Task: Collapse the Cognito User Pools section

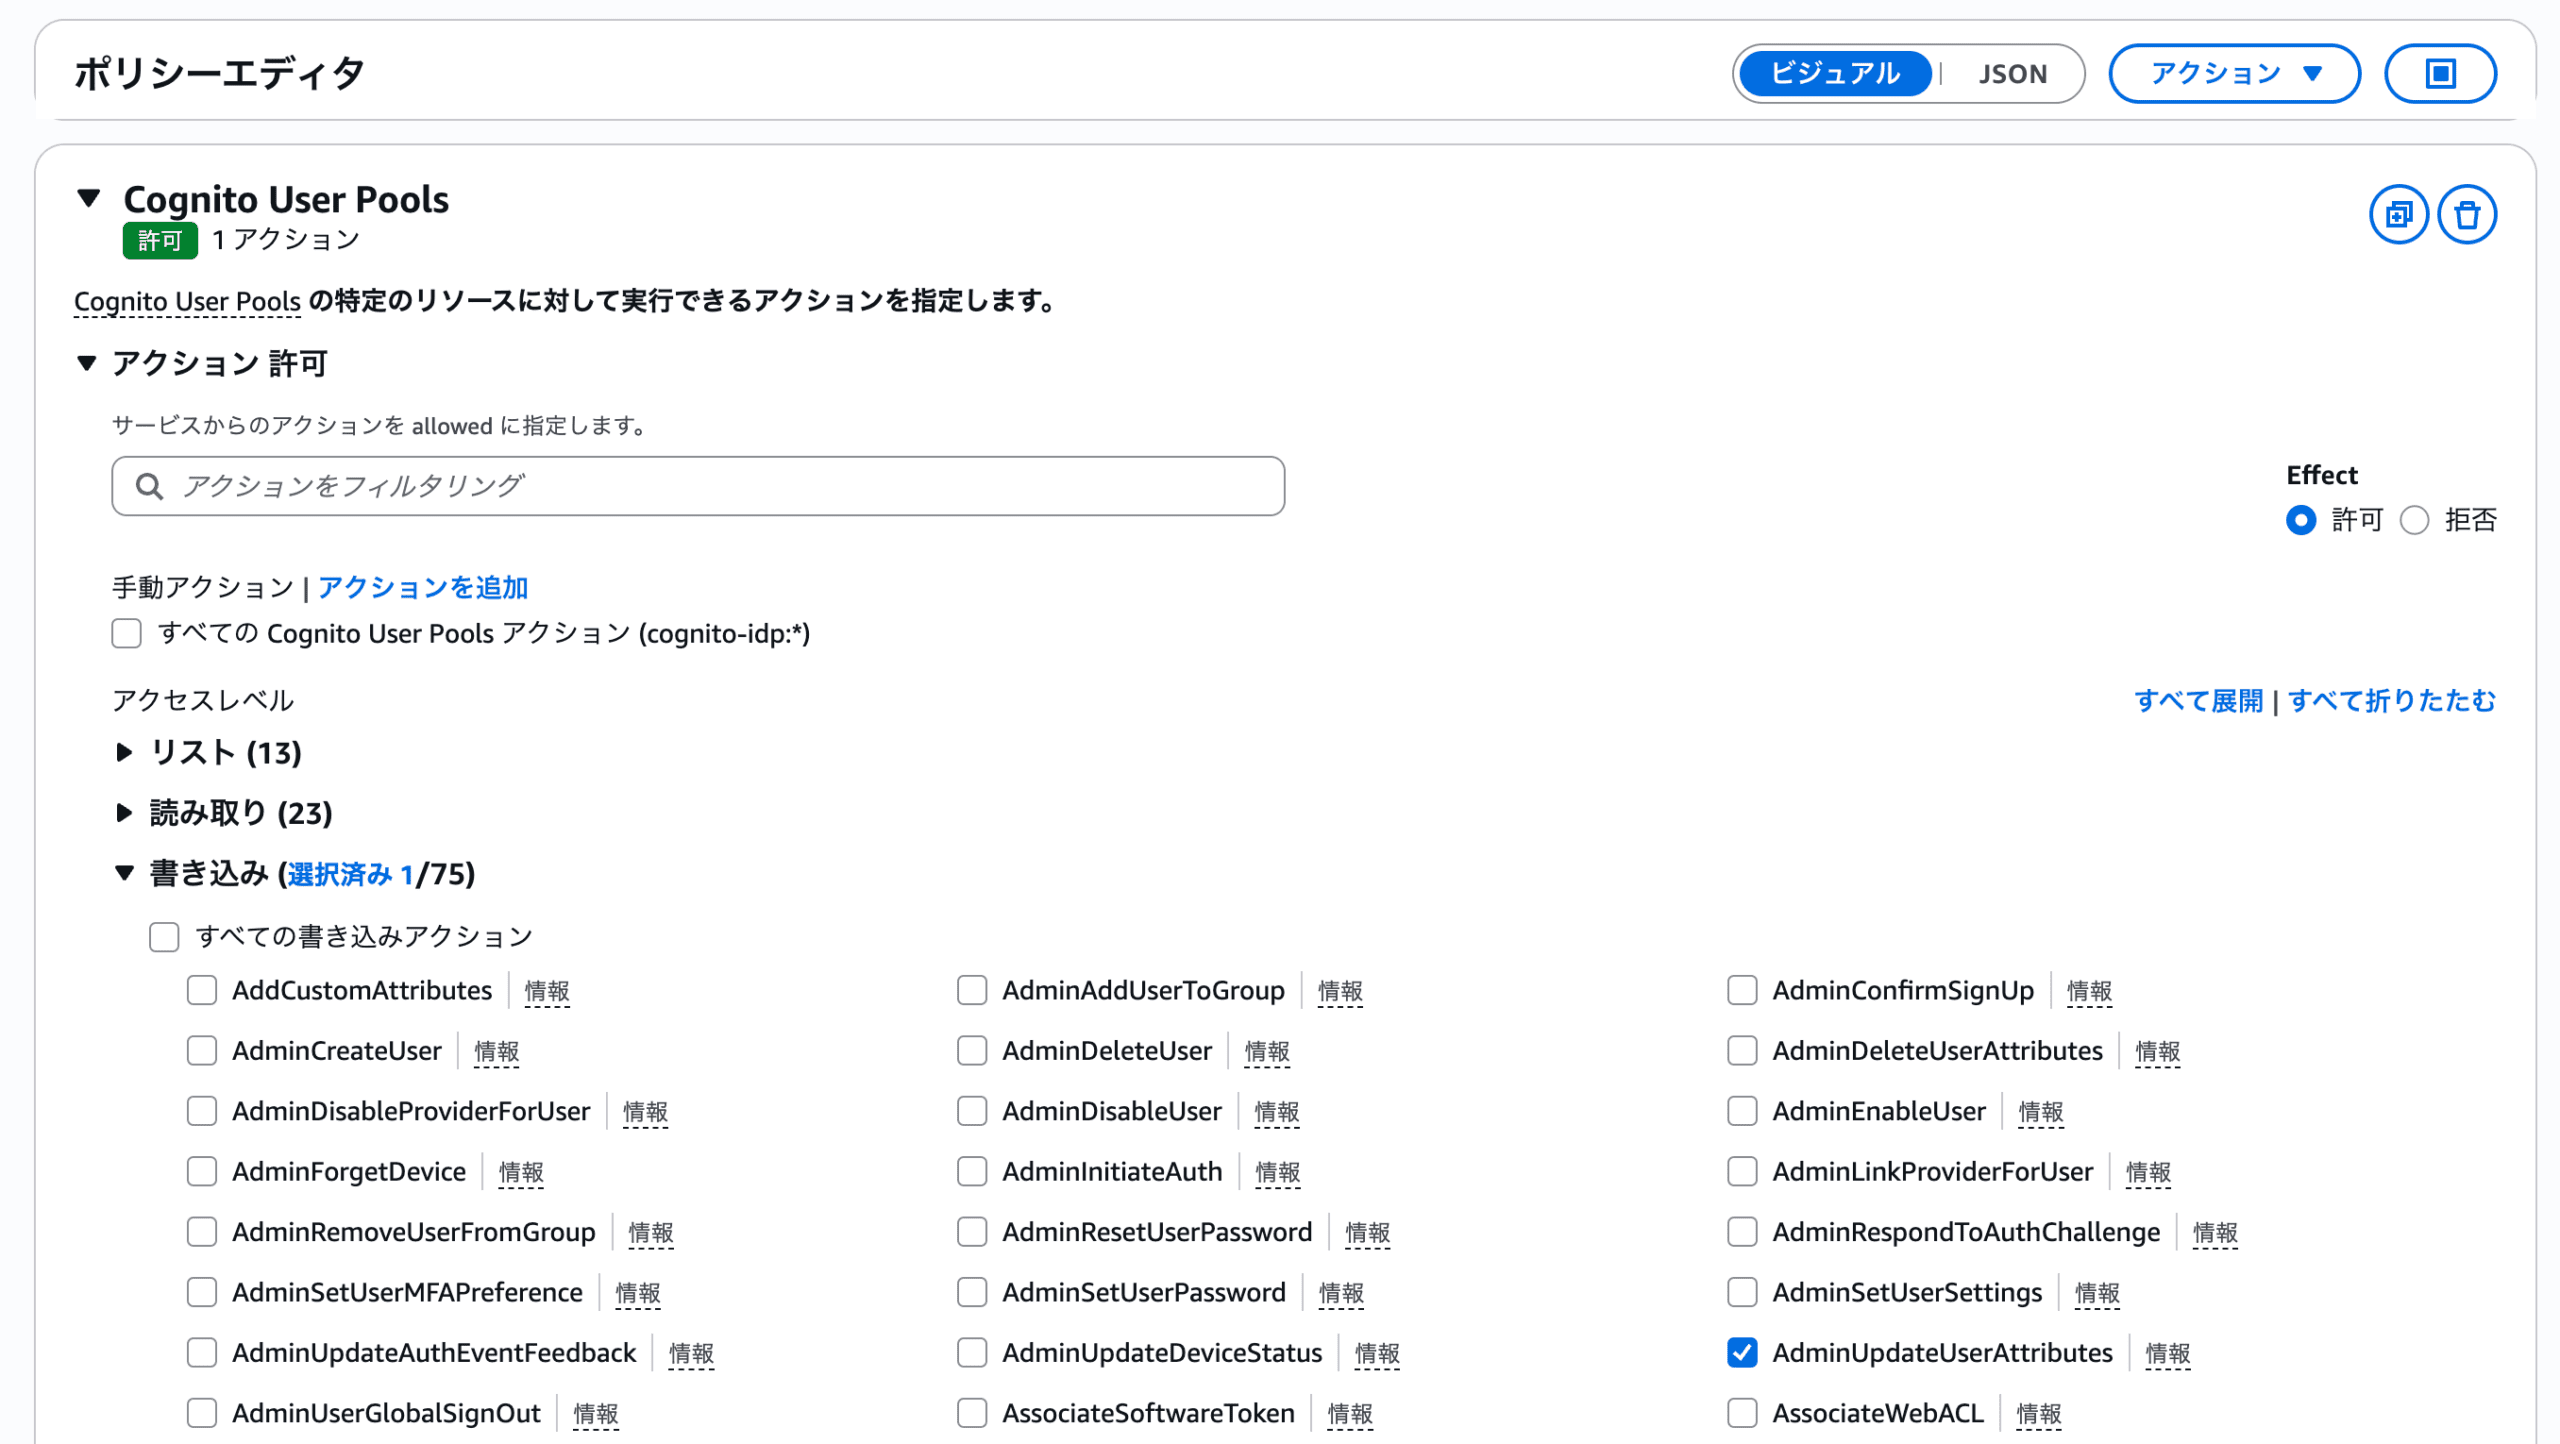Action: point(89,198)
